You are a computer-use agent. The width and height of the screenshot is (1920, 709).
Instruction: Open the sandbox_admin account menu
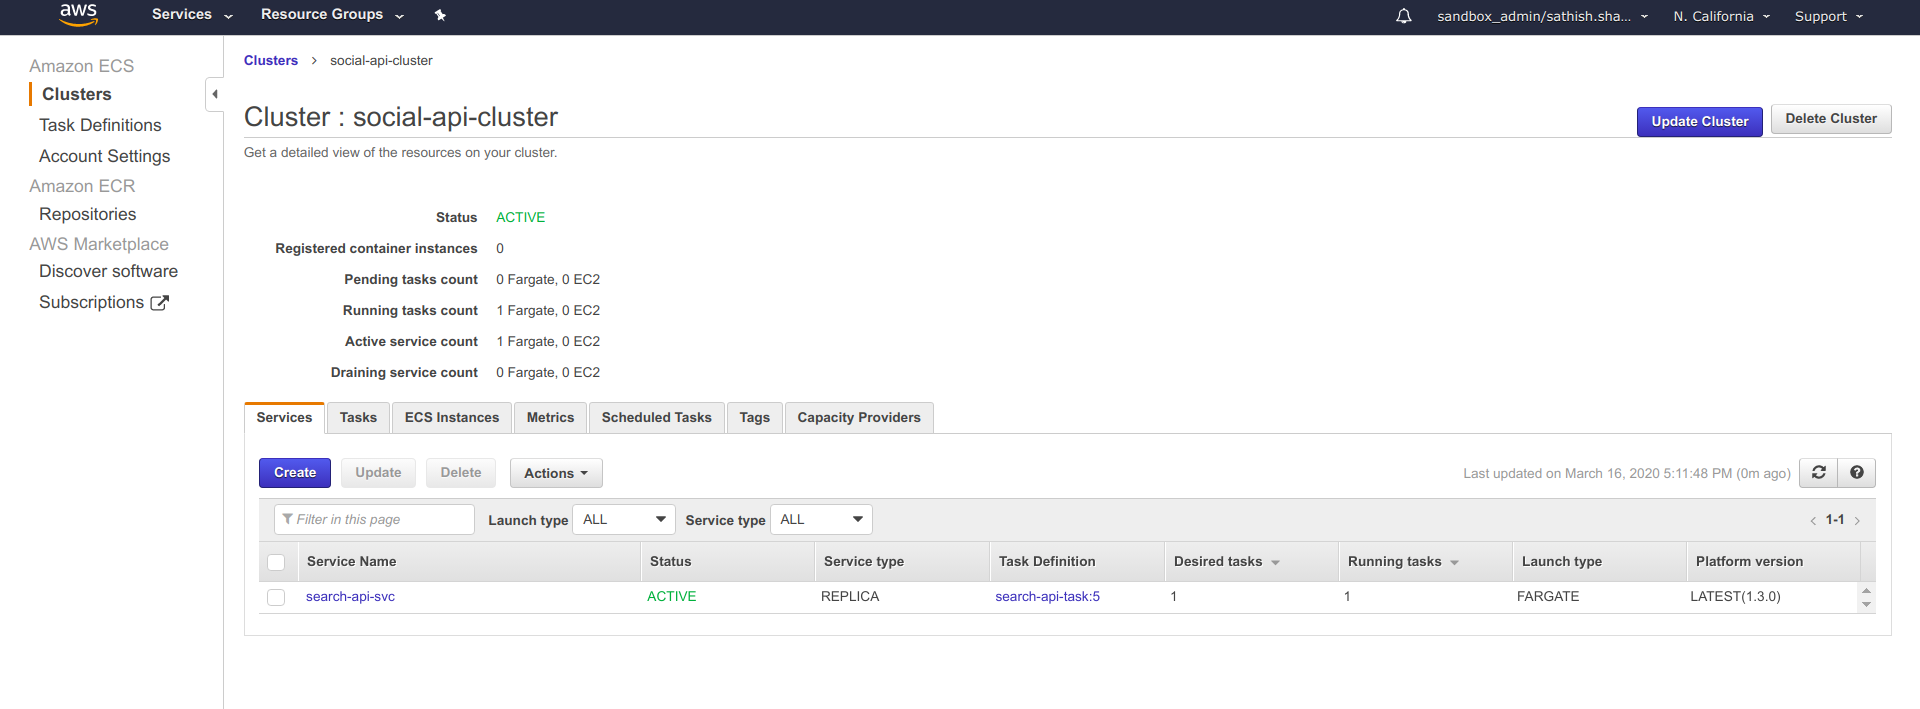click(x=1542, y=16)
